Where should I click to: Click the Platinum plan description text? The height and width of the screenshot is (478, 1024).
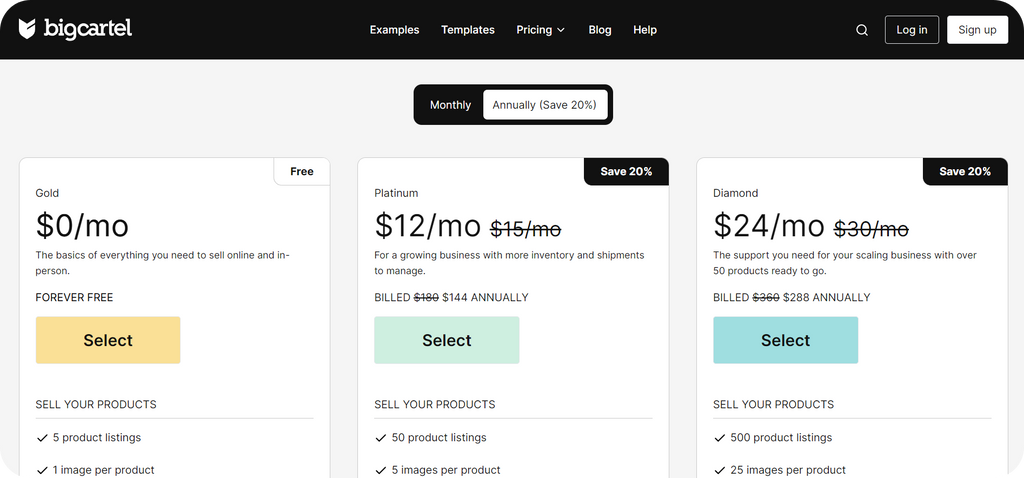point(509,263)
